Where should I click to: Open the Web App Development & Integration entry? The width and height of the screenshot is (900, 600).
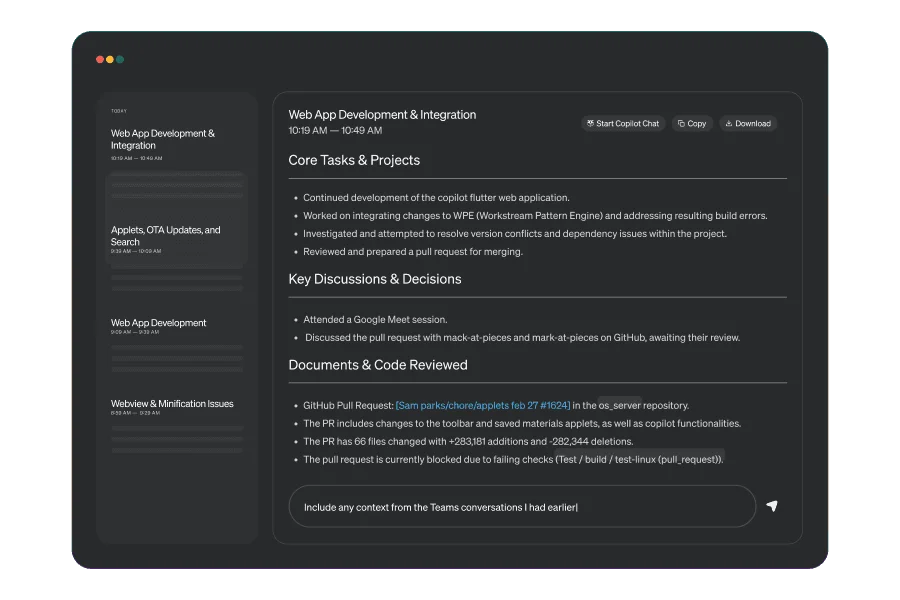(163, 139)
